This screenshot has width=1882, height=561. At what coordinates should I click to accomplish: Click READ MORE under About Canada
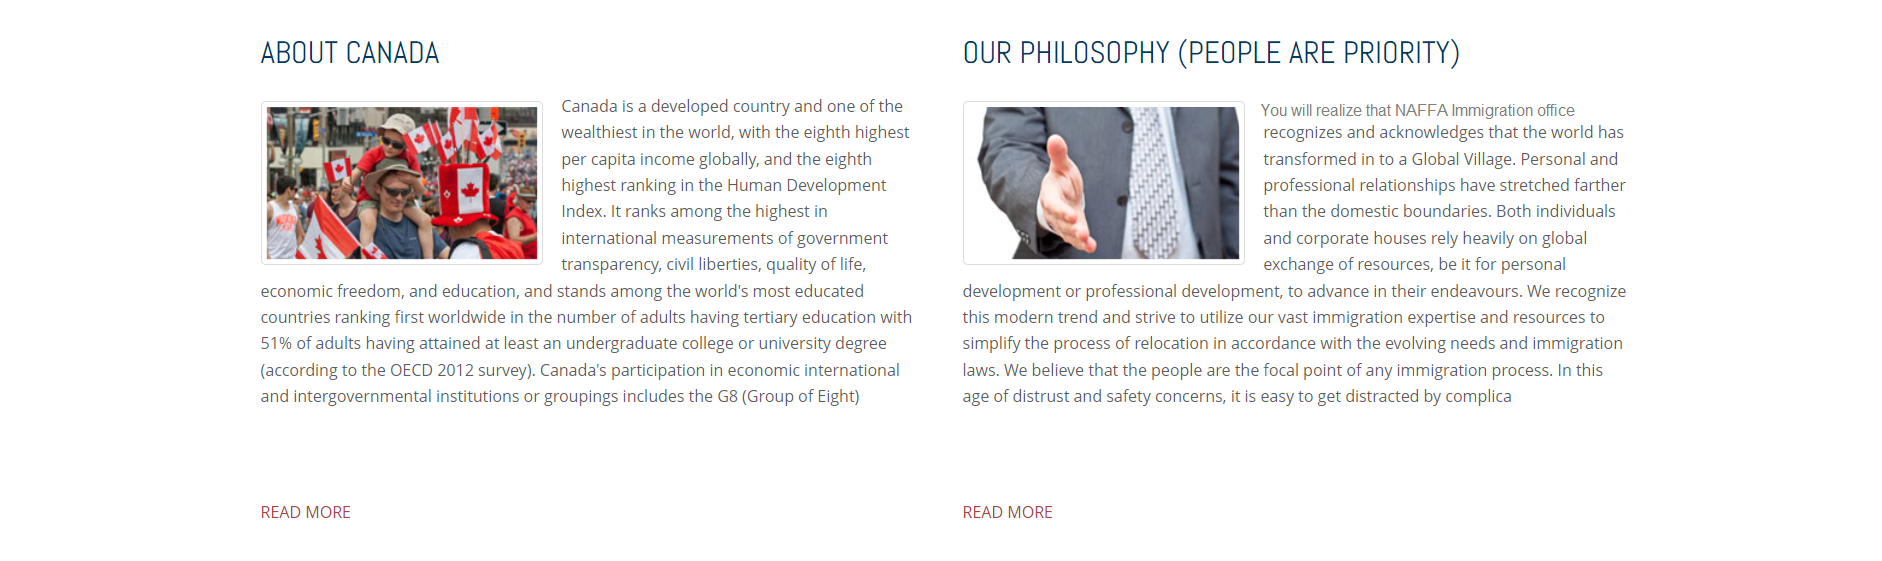305,512
